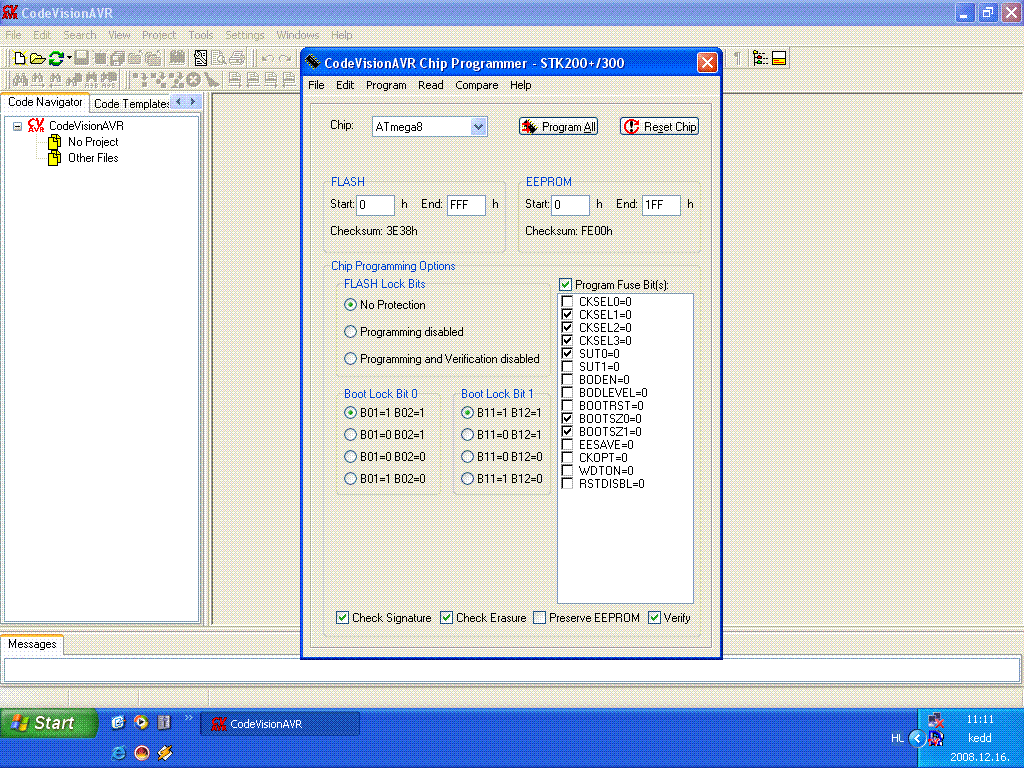
Task: Toggle the Program Fuse Bit(s) checkbox
Action: 566,285
